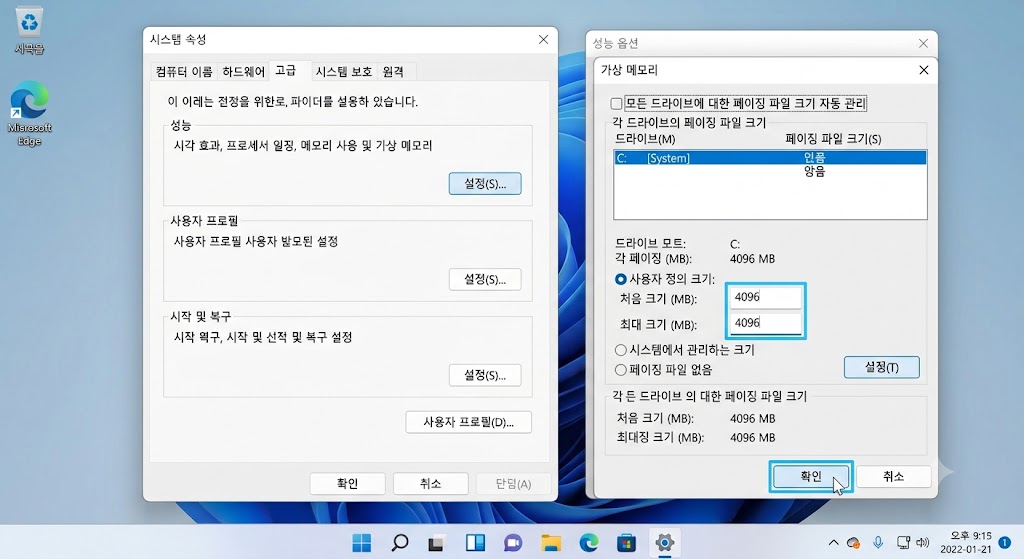Open the Chat taskbar icon
This screenshot has width=1024, height=559.
click(x=513, y=543)
